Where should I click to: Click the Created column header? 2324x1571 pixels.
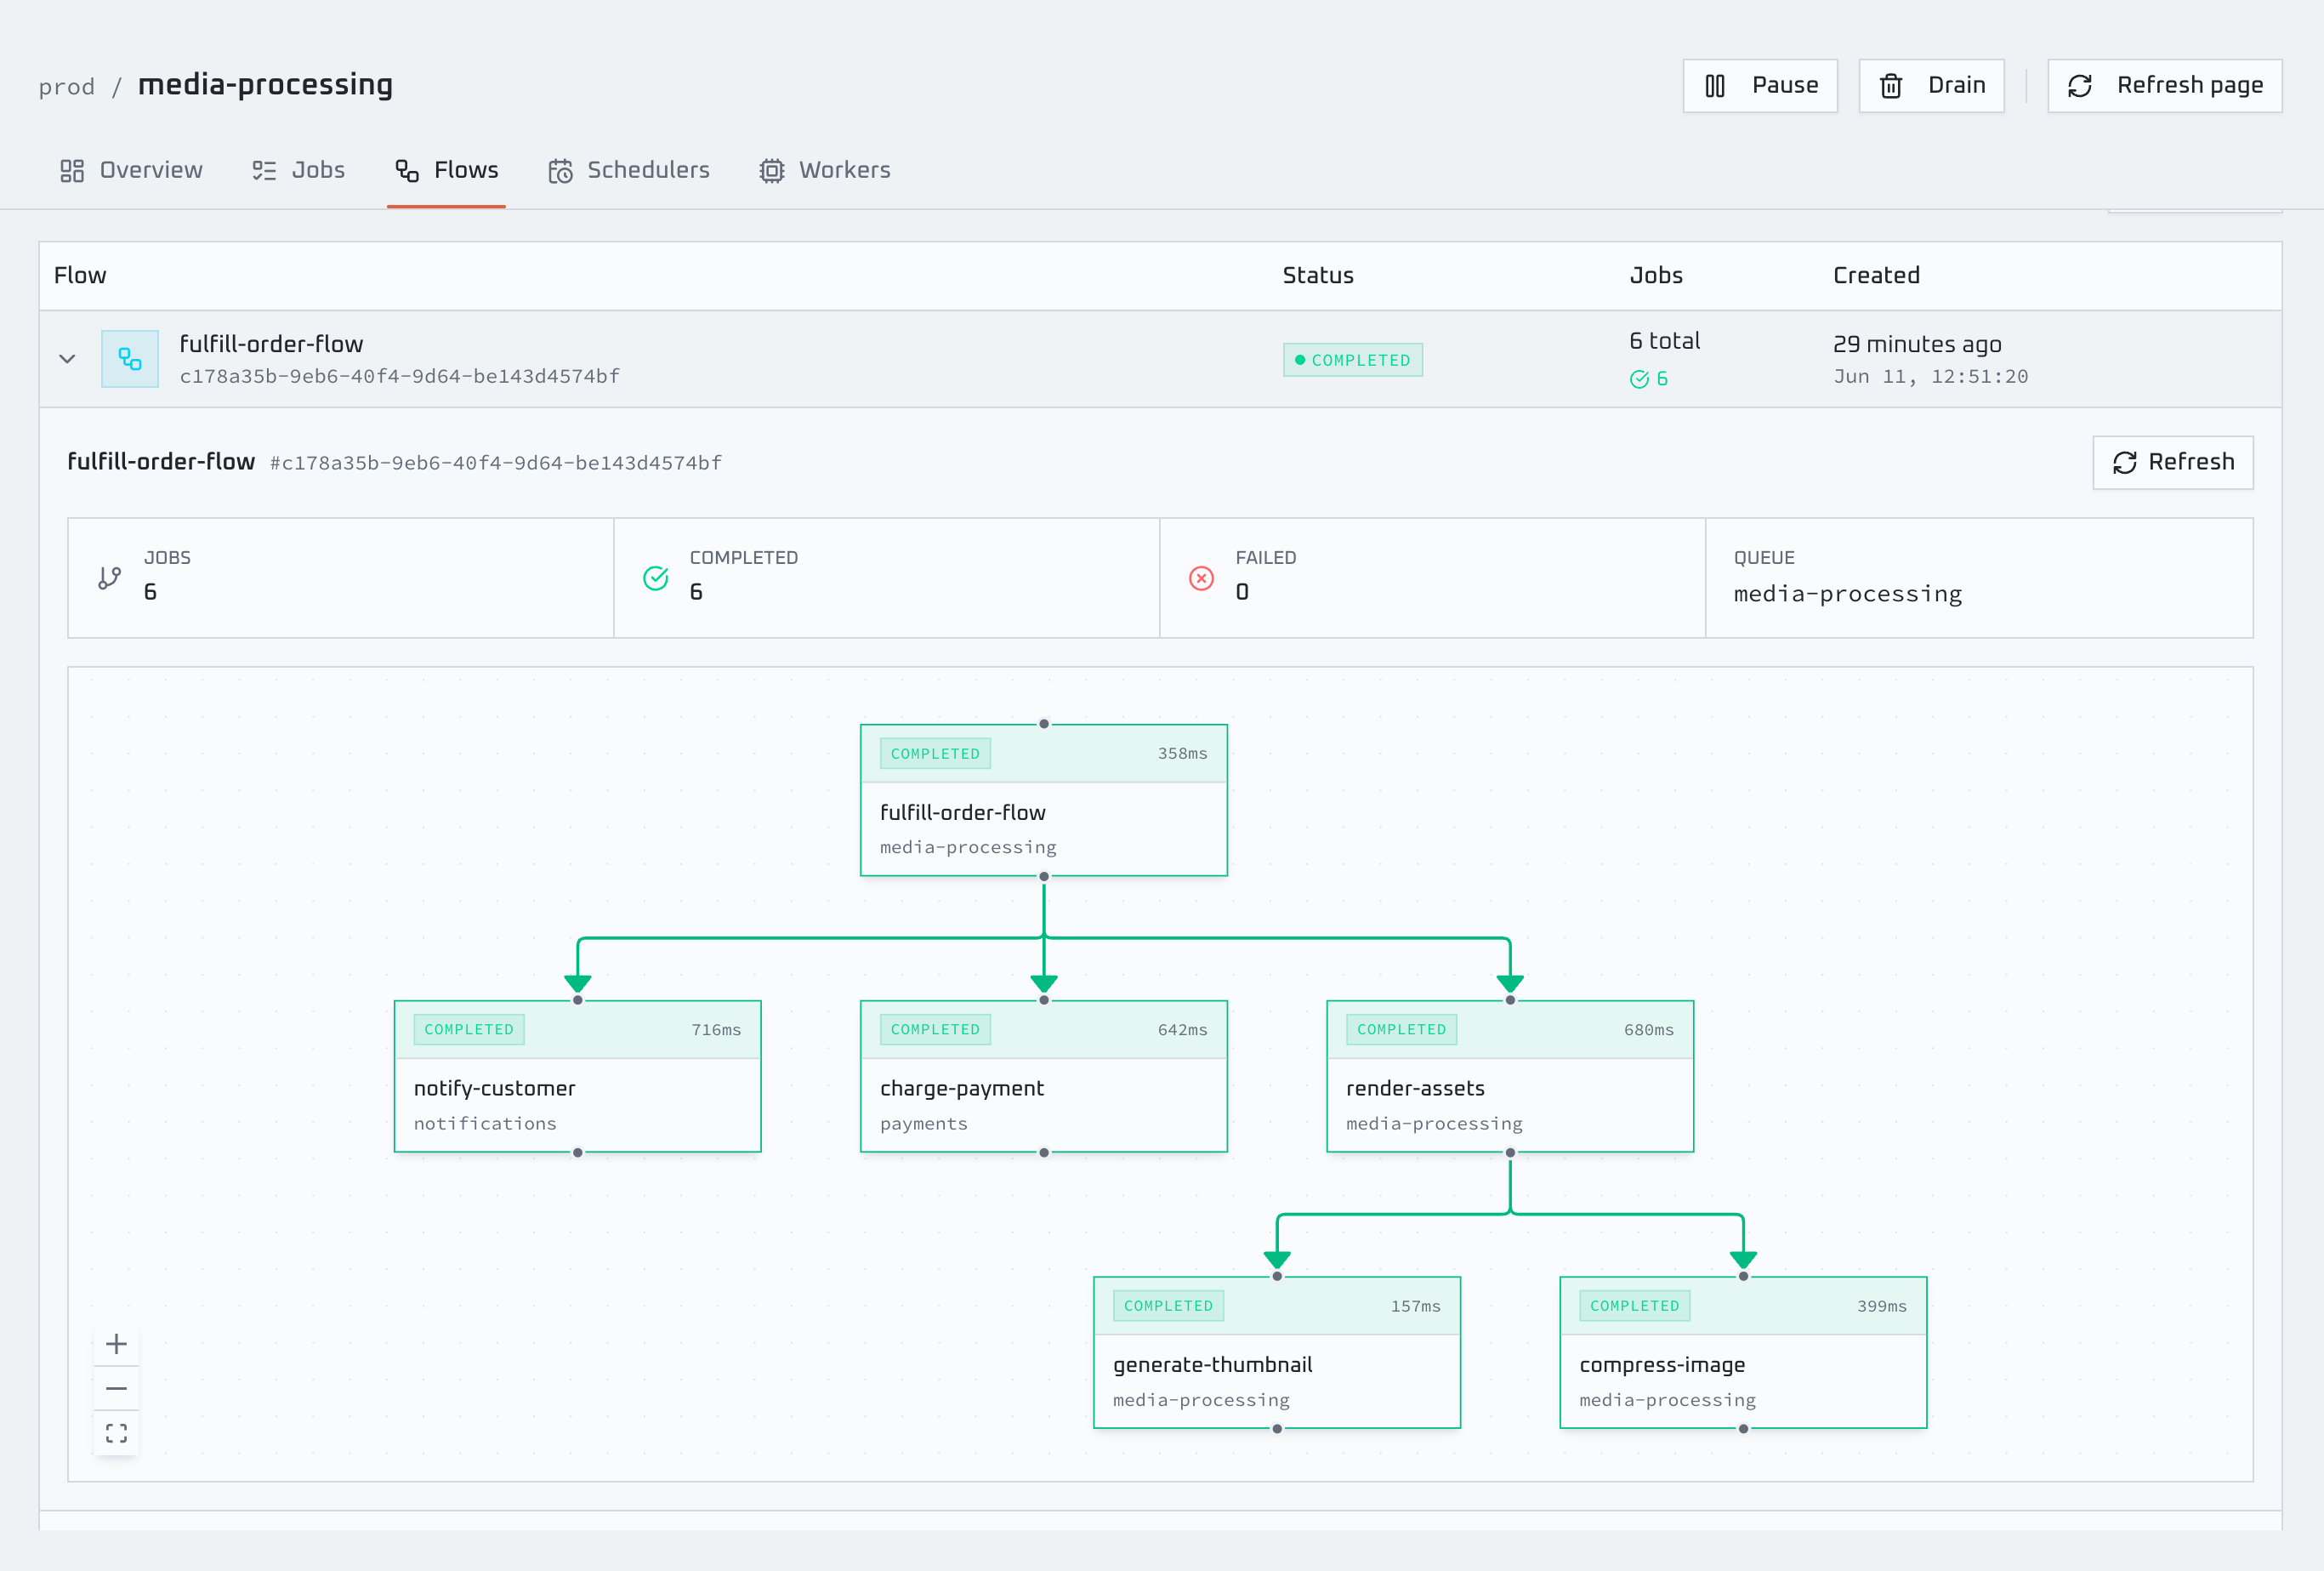(1876, 275)
